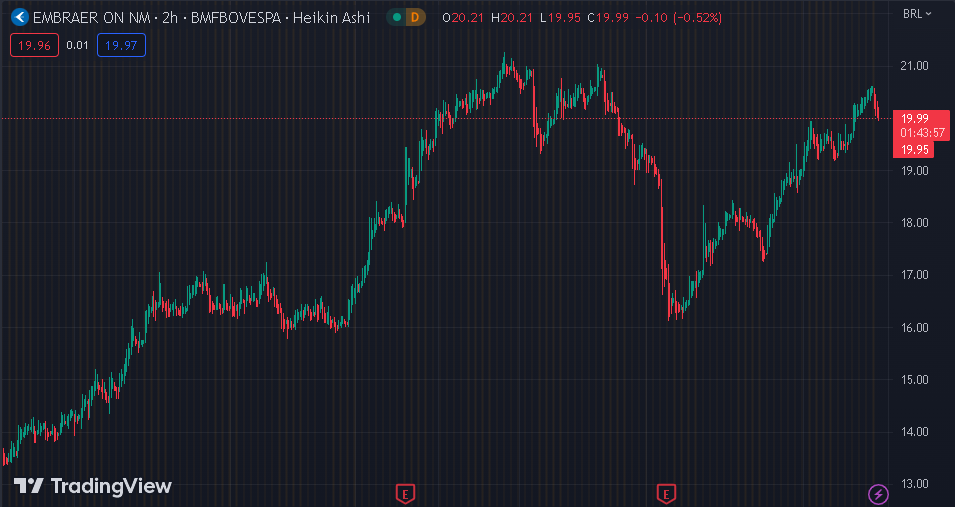Click the H20.21 high value
The width and height of the screenshot is (955, 507).
point(513,18)
